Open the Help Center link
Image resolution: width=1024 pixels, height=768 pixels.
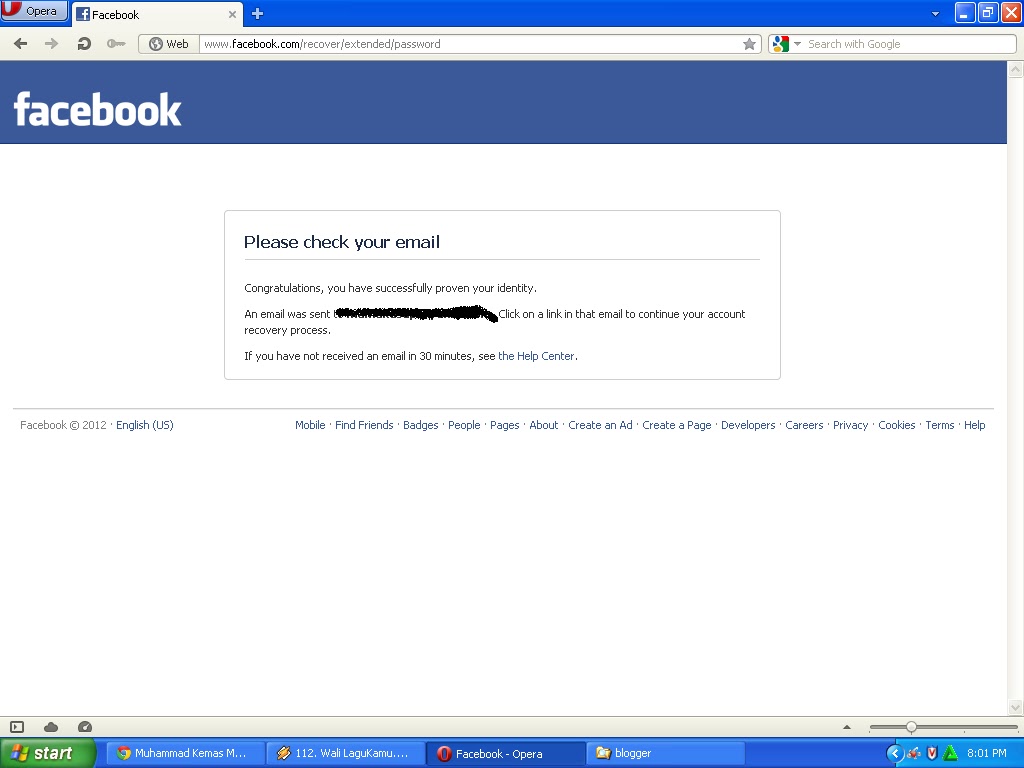[536, 356]
